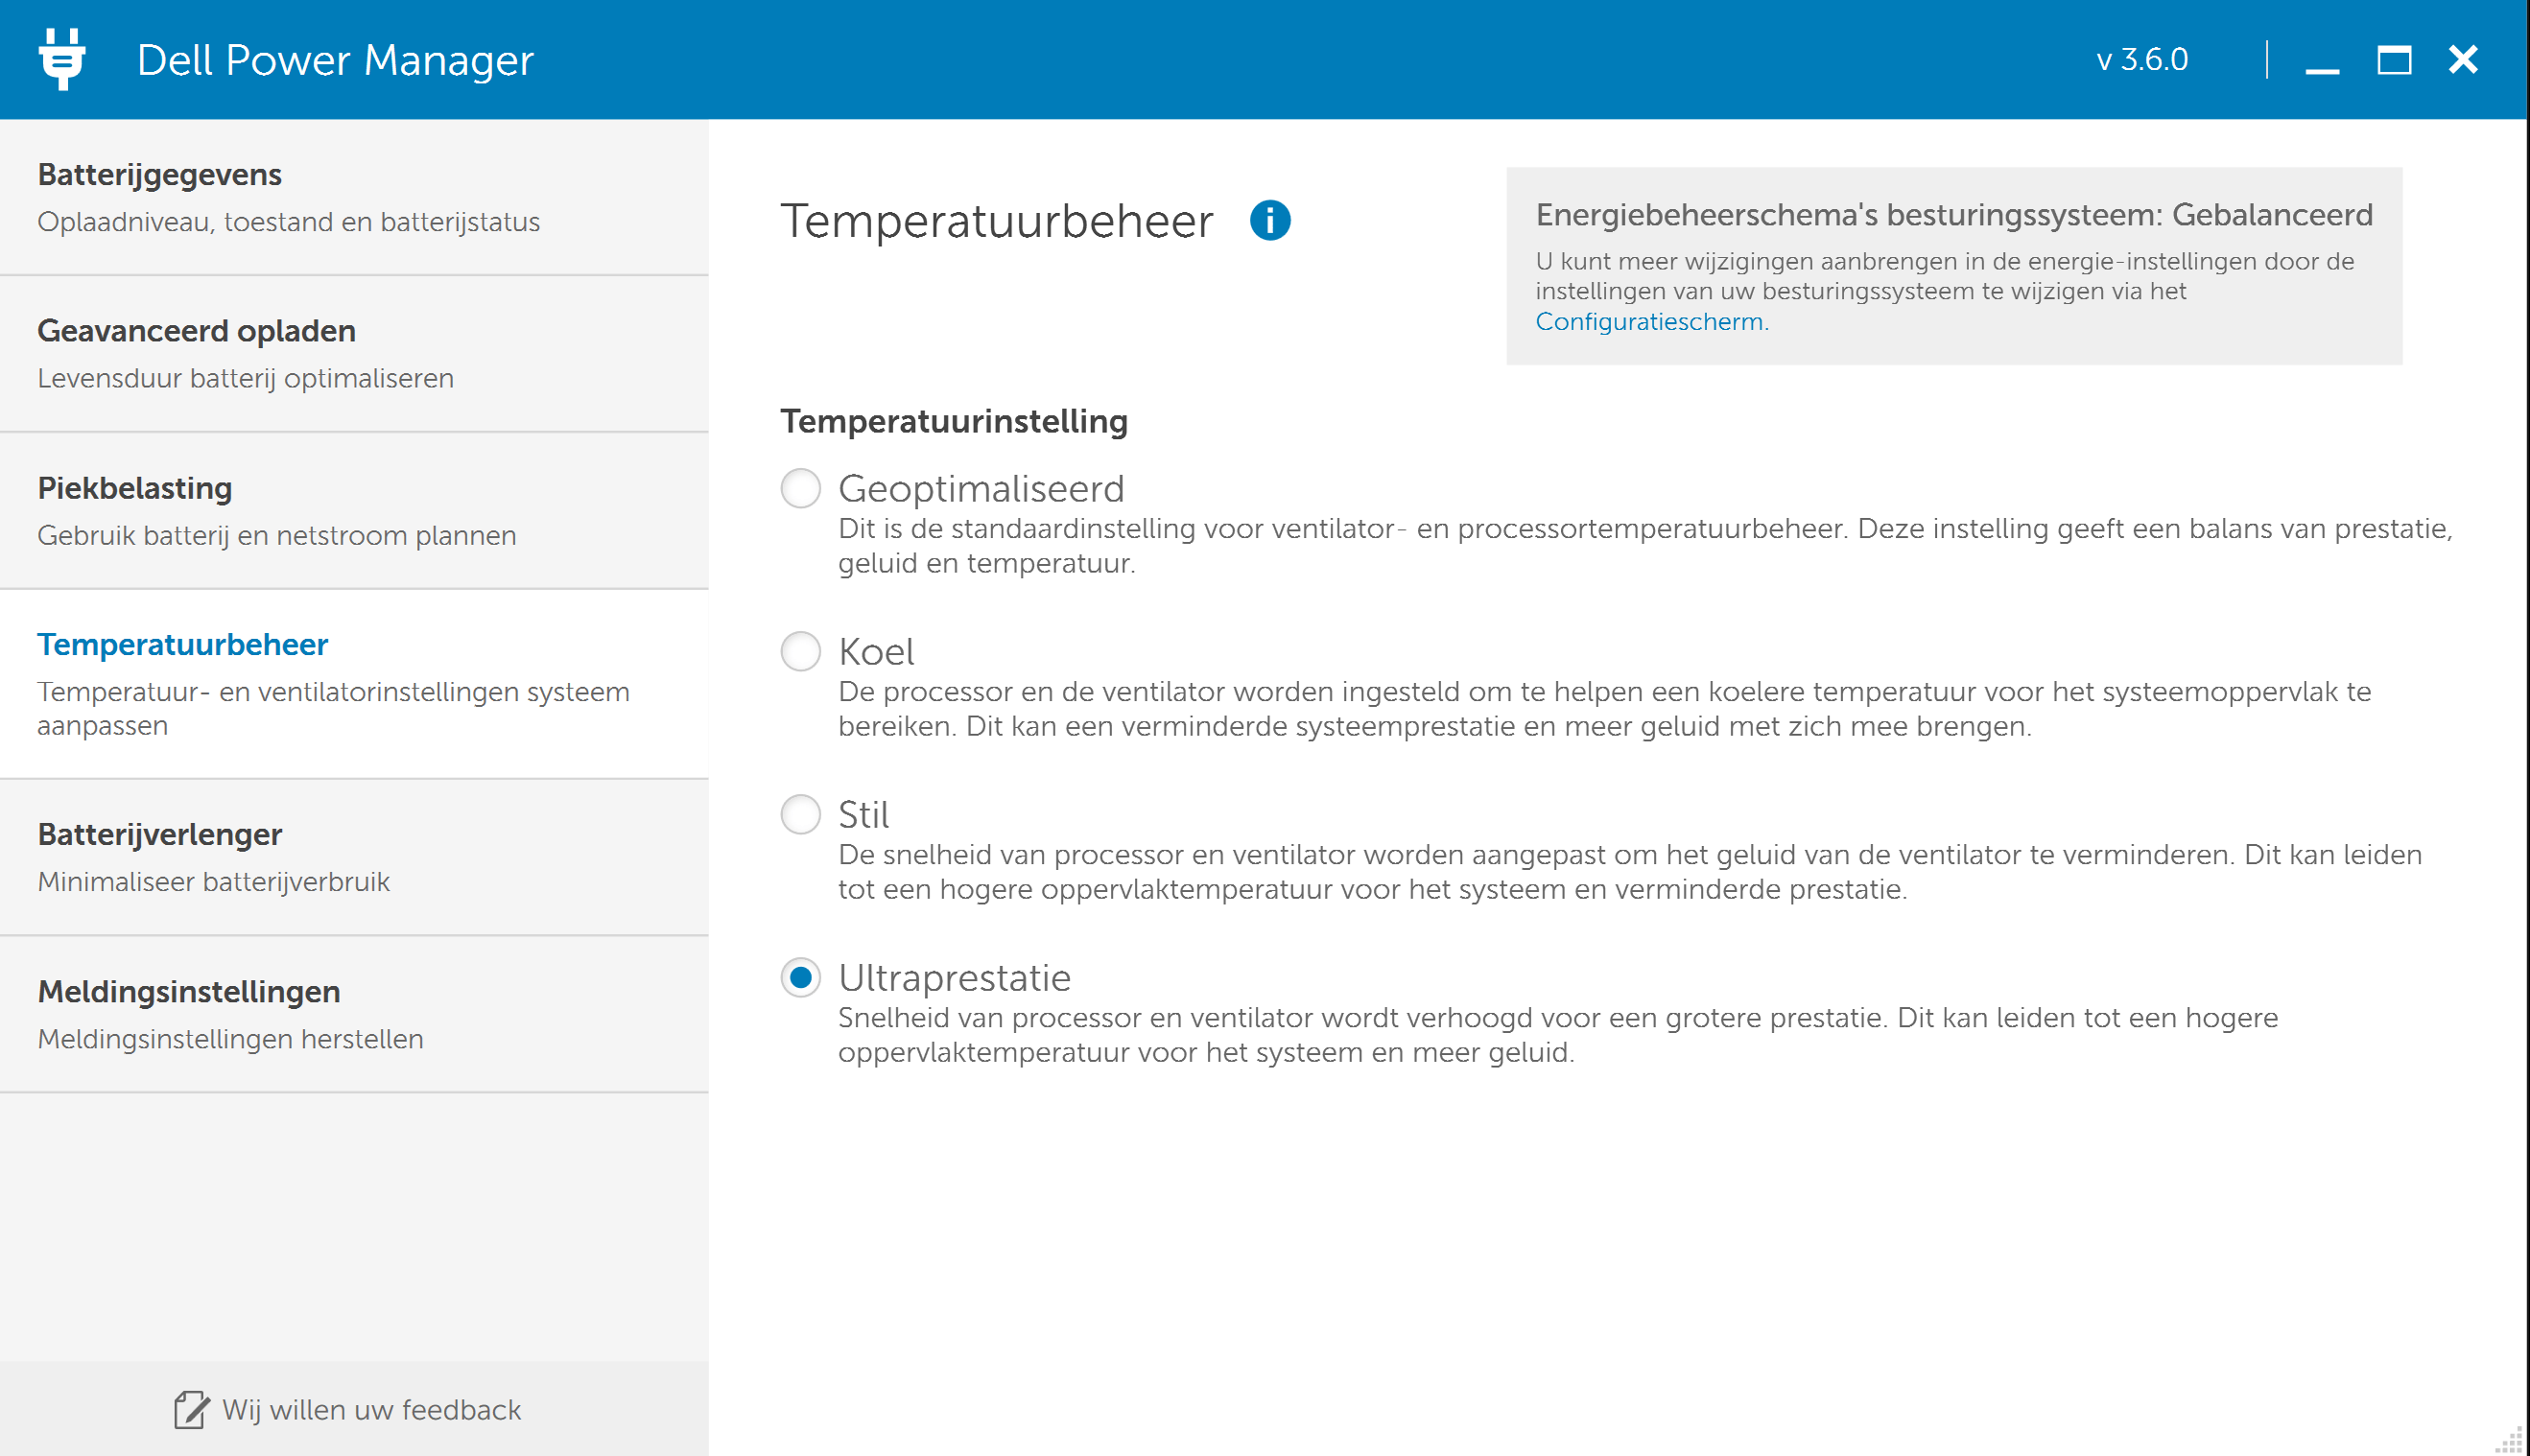Click the Wij willen uw feedback link

tap(371, 1409)
